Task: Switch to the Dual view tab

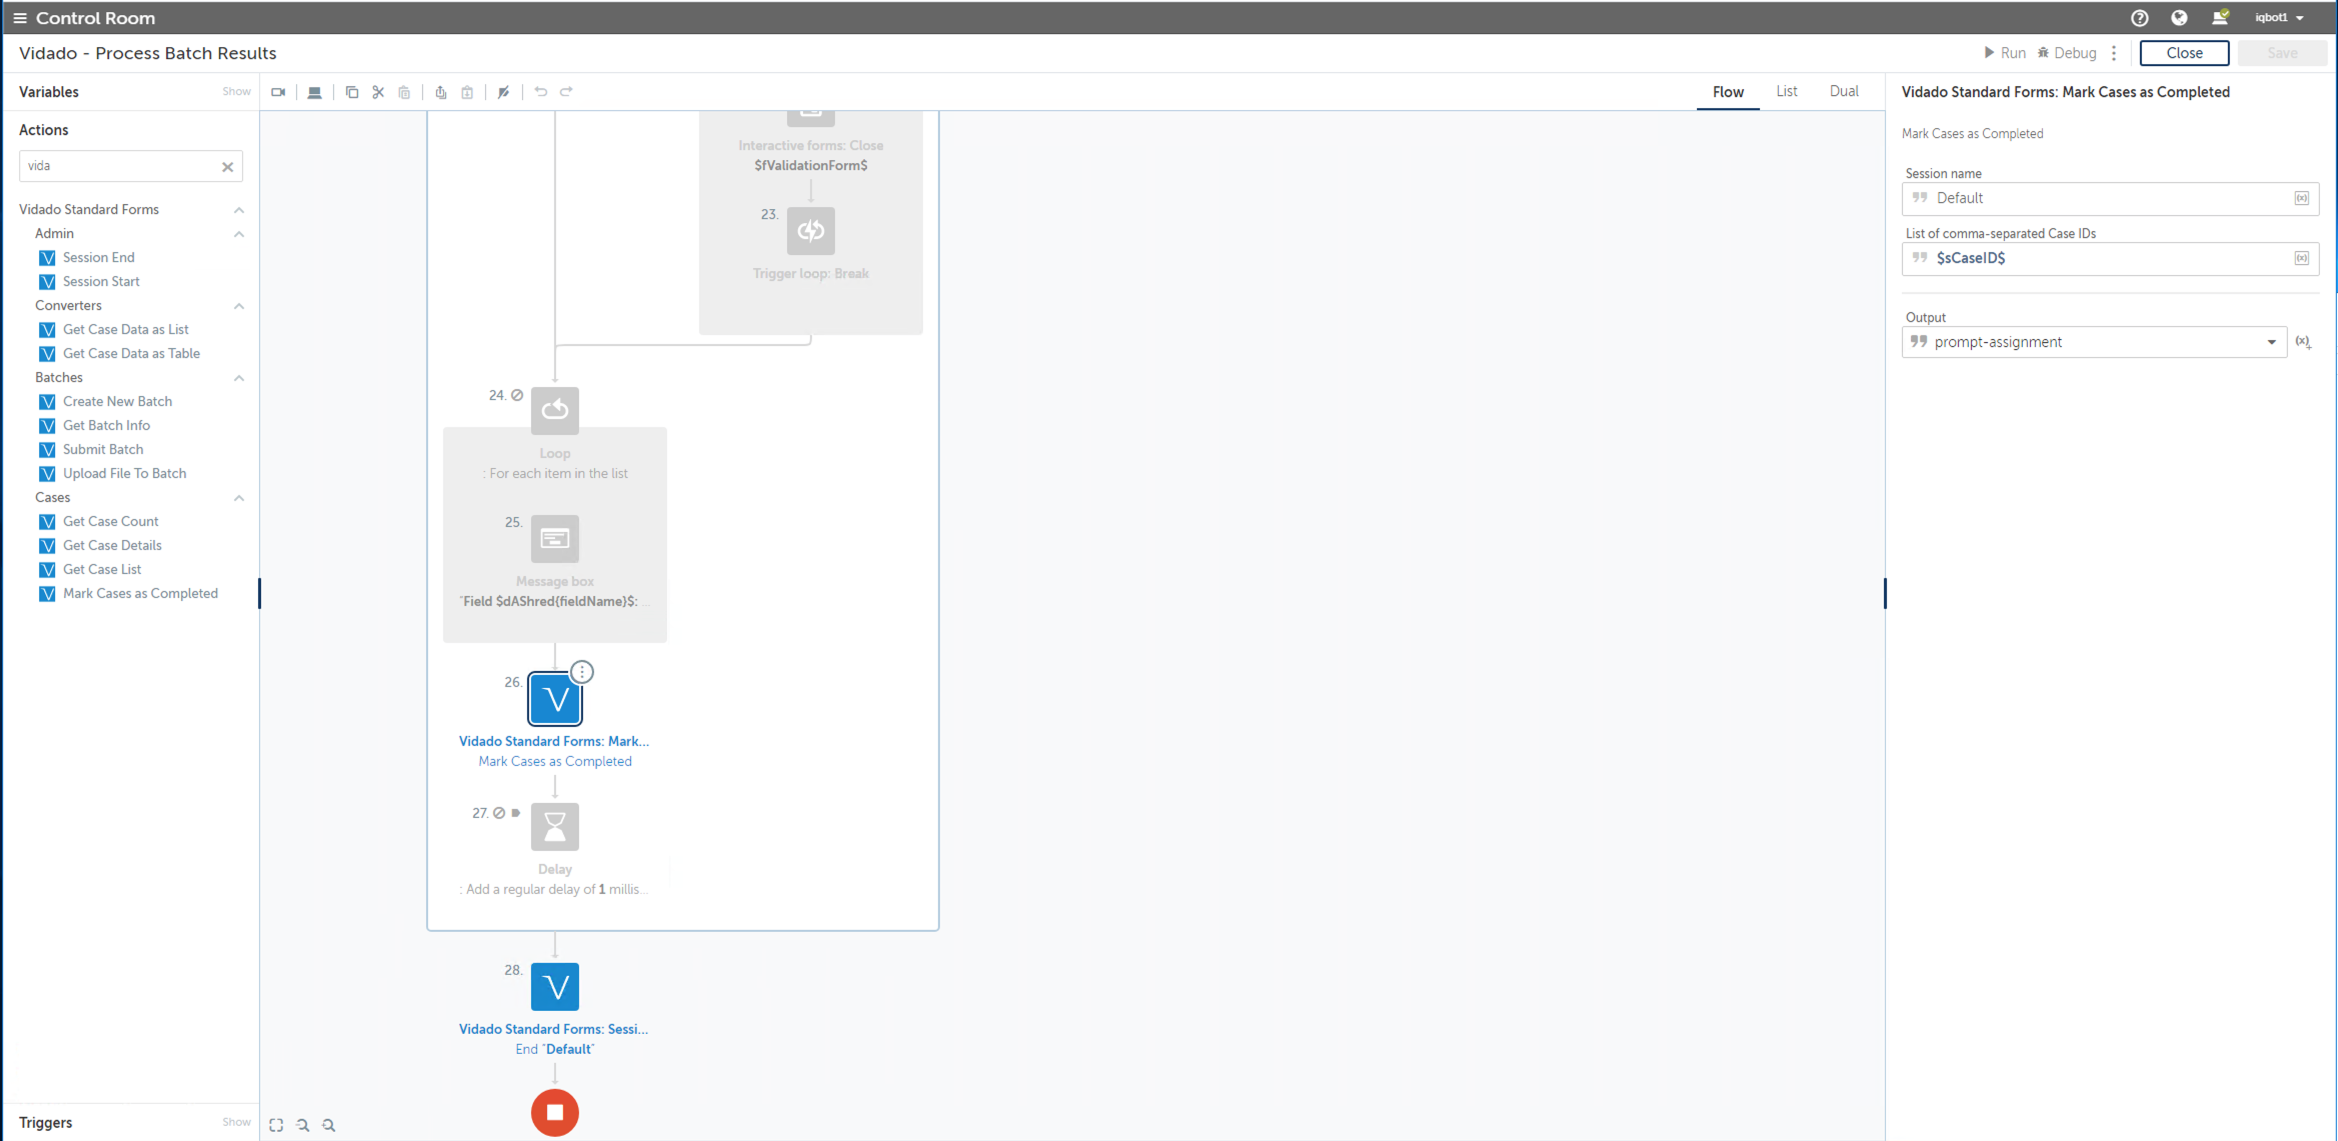Action: [1843, 91]
